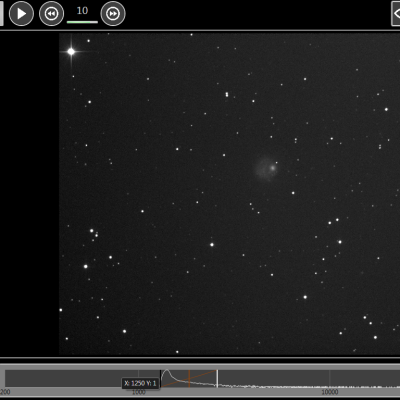This screenshot has width=400, height=400.
Task: Click the frame number field showing 10
Action: click(x=82, y=13)
